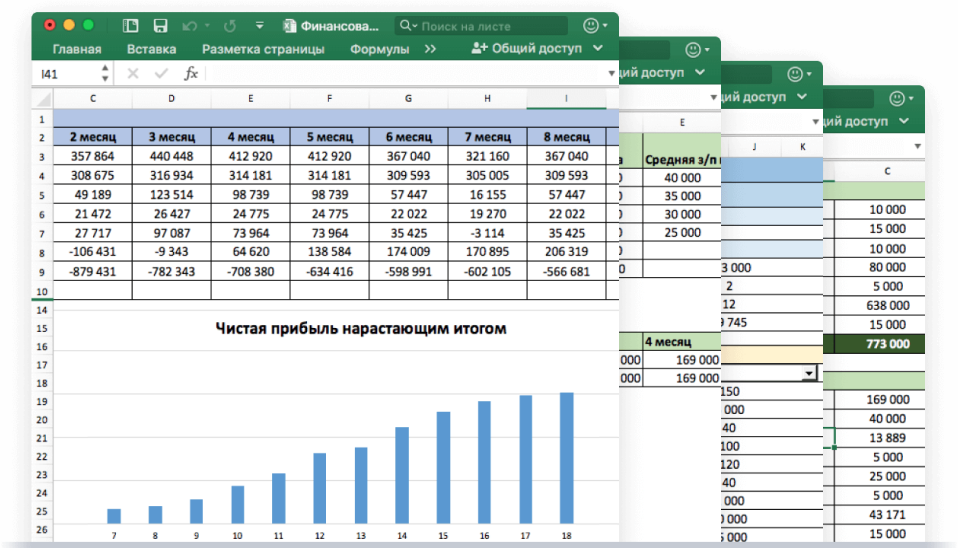958x548 pixels.
Task: Click the smiley icon in fourth window
Action: tap(897, 99)
